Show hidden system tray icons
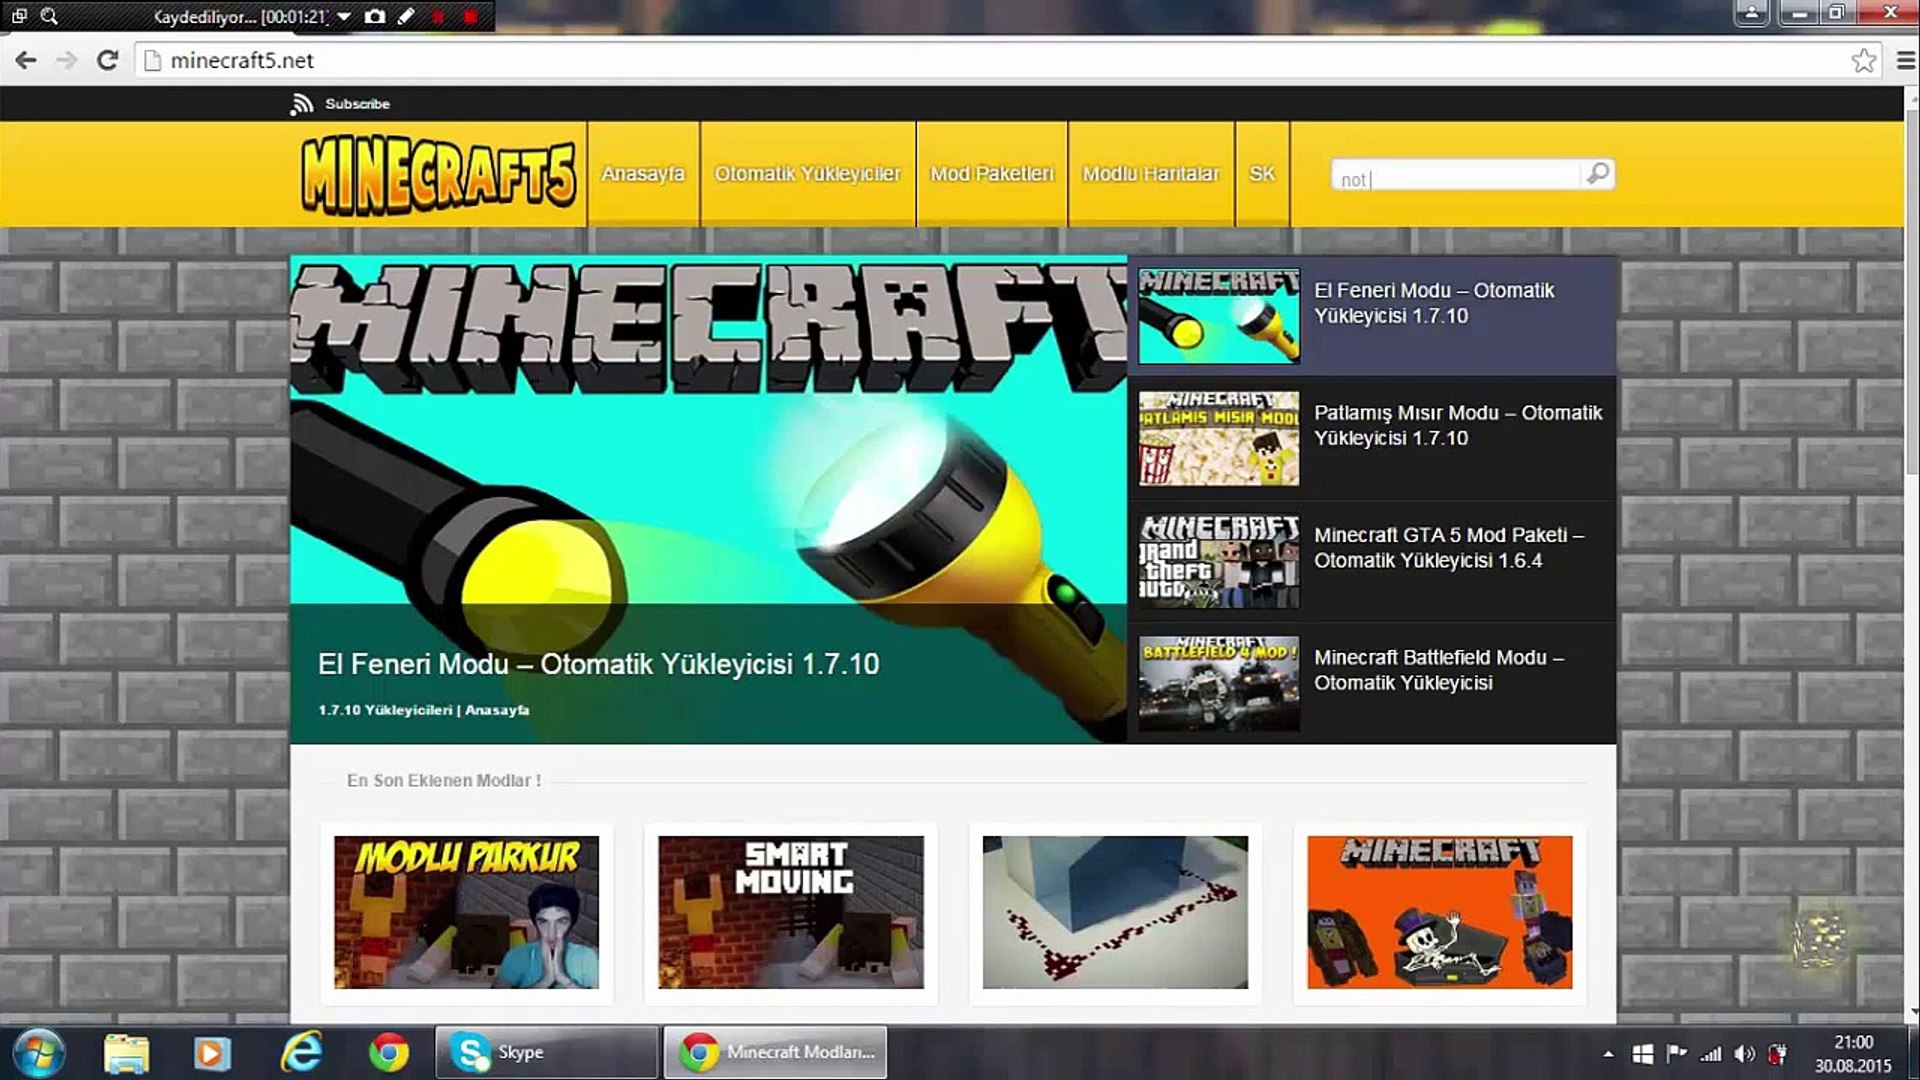The image size is (1920, 1080). [x=1608, y=1054]
